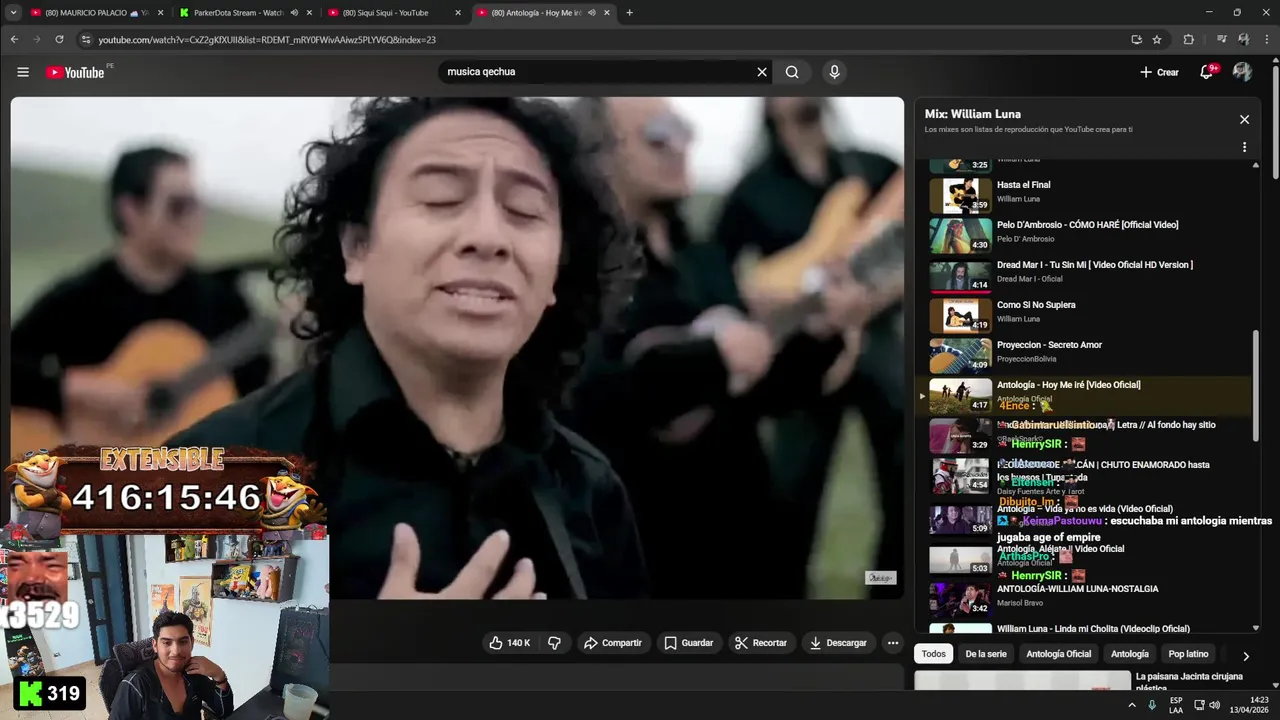Open the network tray icon

coord(1198,705)
